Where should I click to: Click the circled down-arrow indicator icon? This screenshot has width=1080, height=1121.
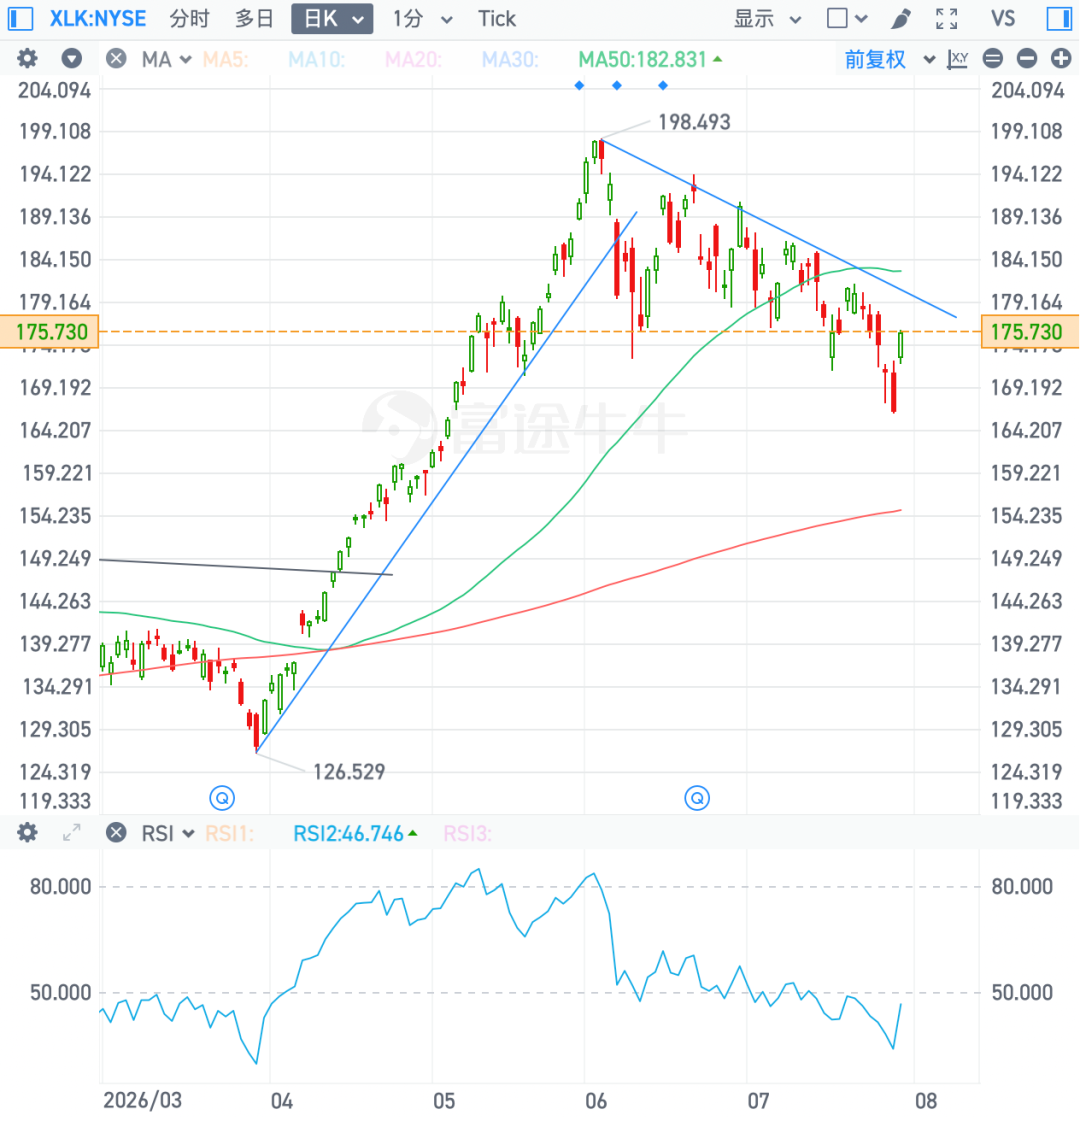coord(71,59)
